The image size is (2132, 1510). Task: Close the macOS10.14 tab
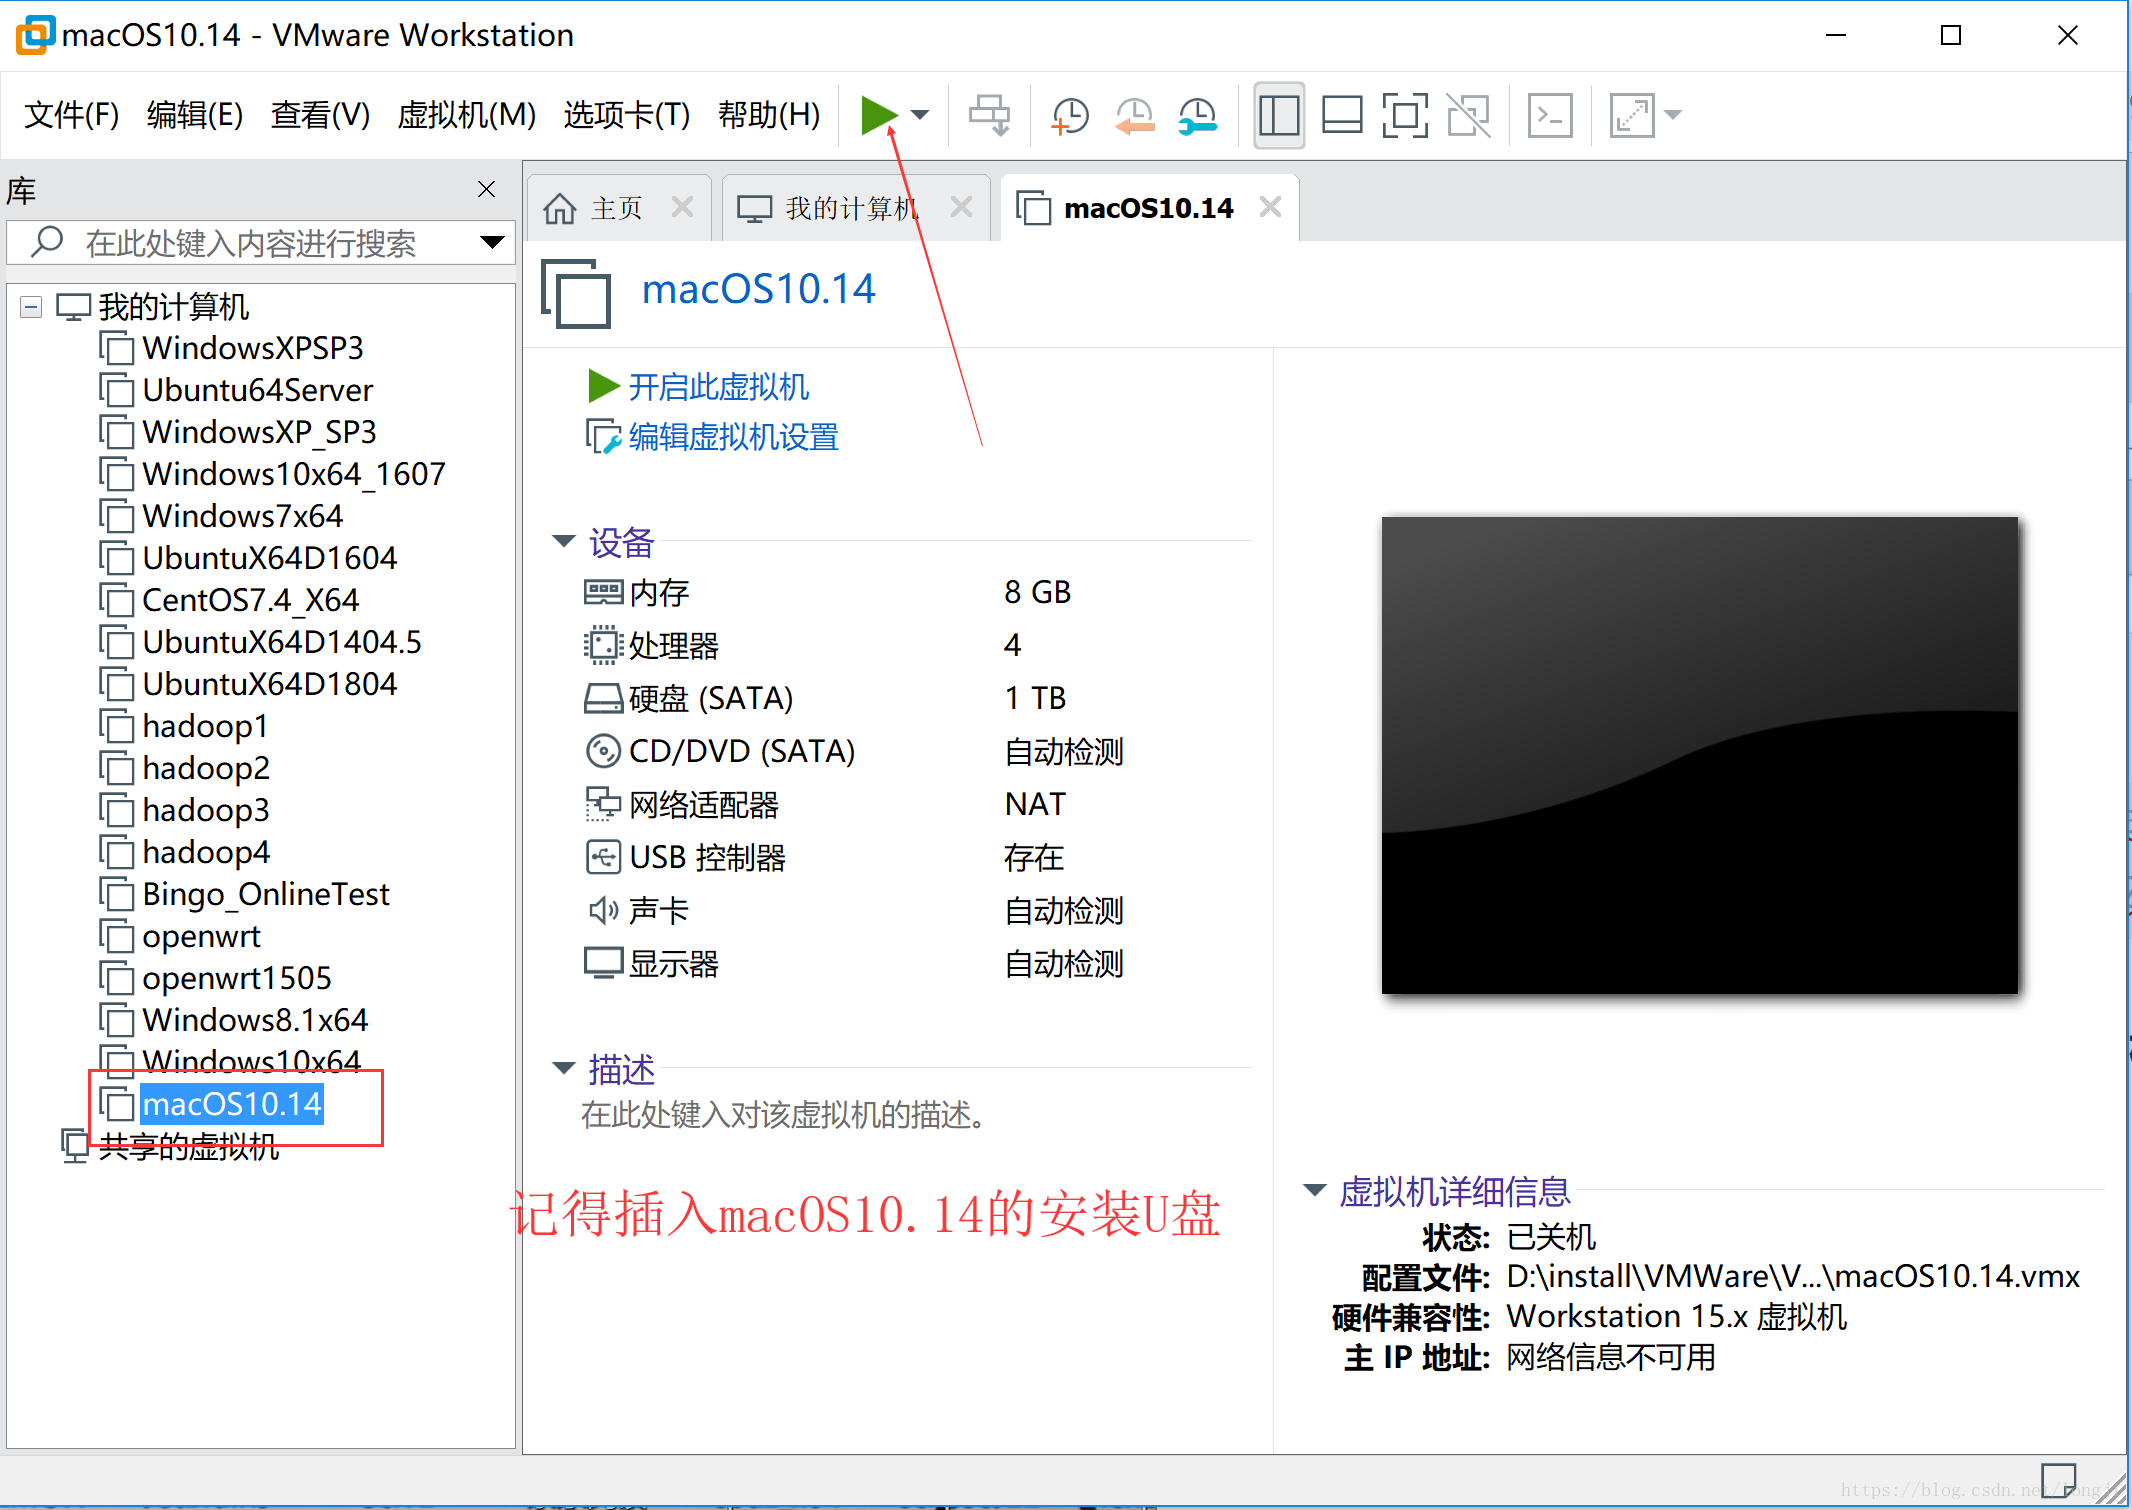coord(1271,207)
